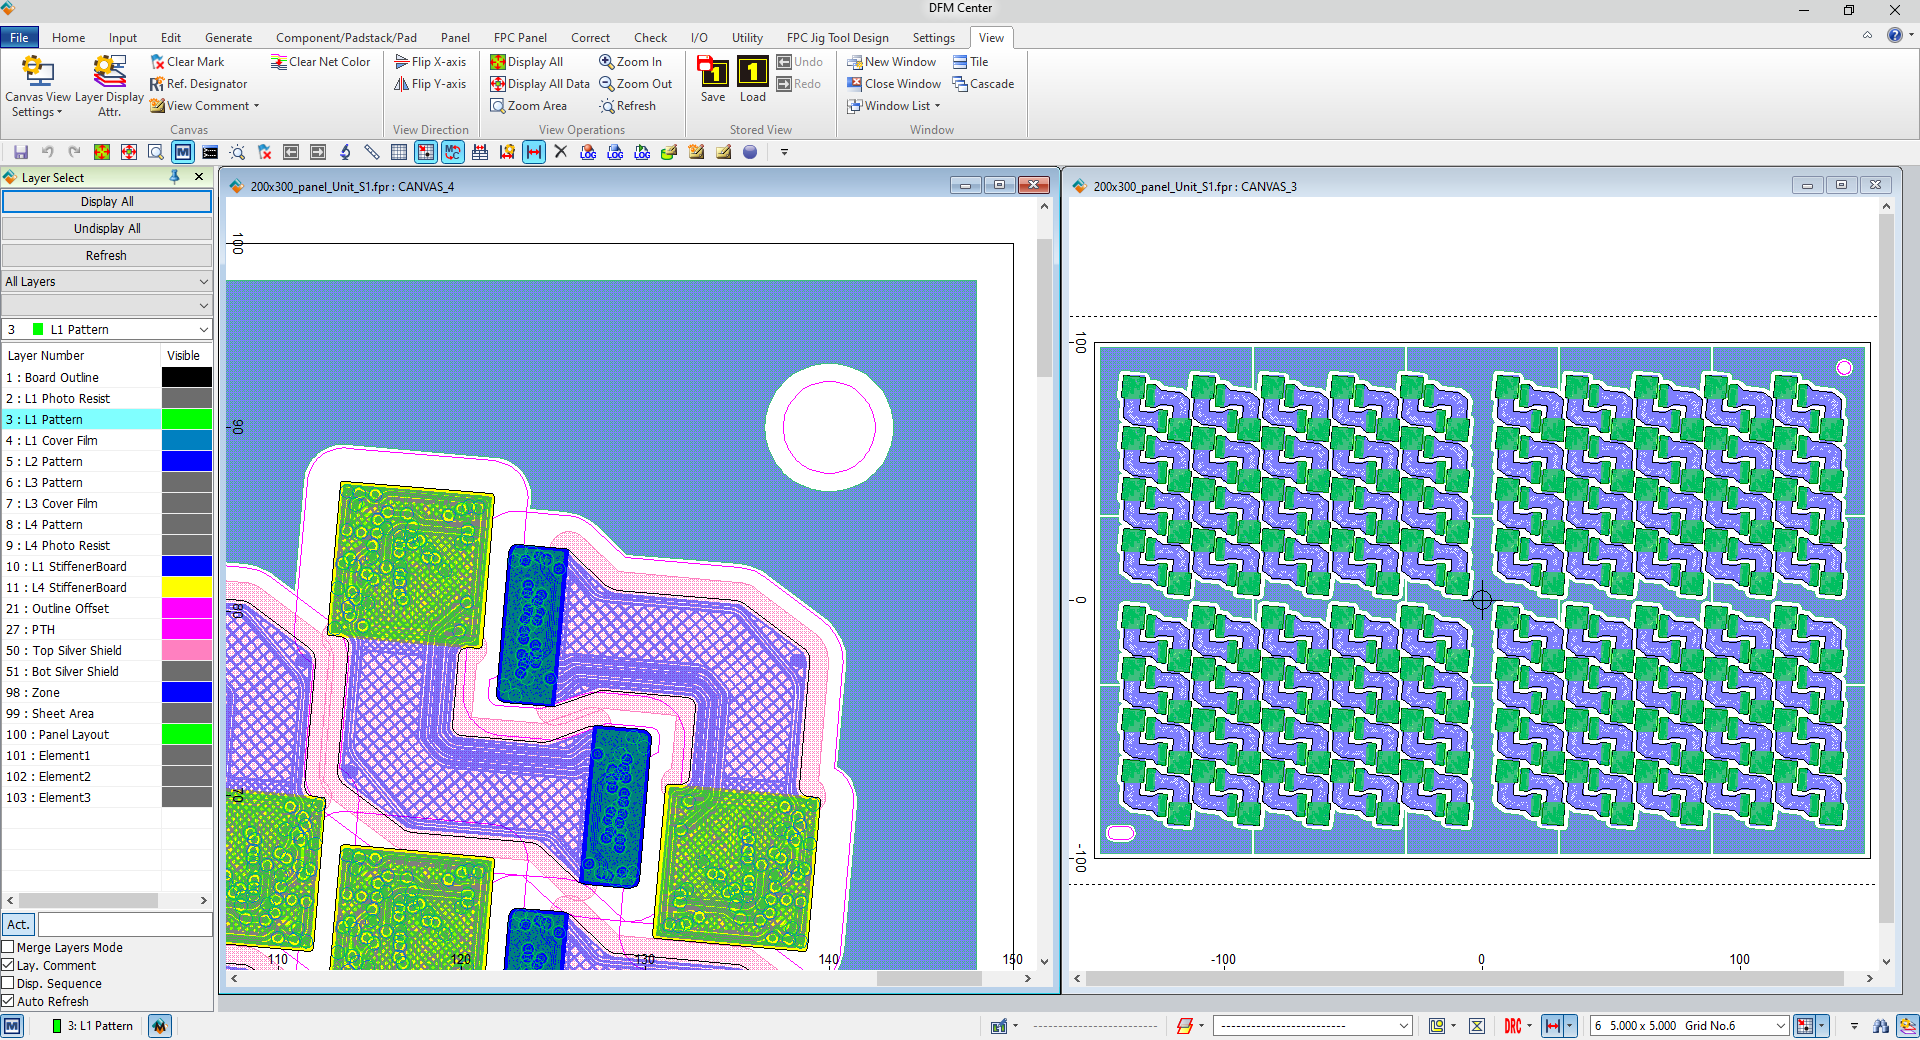This screenshot has height=1040, width=1920.
Task: Click the Undisplay All button
Action: [107, 228]
